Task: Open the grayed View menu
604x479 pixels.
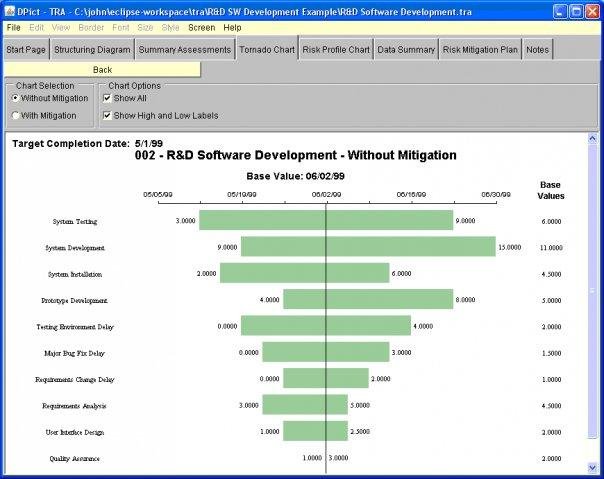Action: 61,28
